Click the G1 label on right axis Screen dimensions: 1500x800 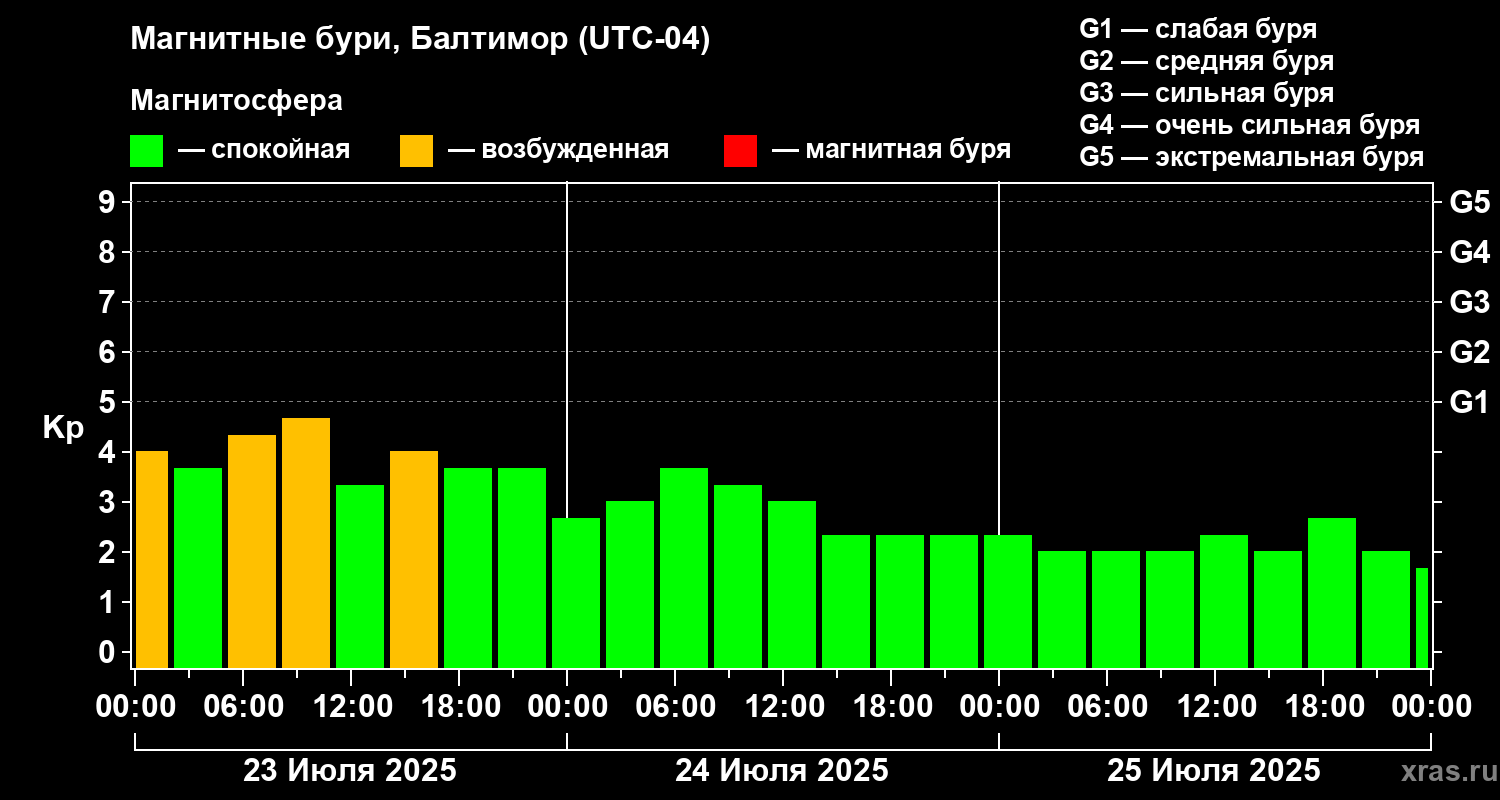(1469, 403)
